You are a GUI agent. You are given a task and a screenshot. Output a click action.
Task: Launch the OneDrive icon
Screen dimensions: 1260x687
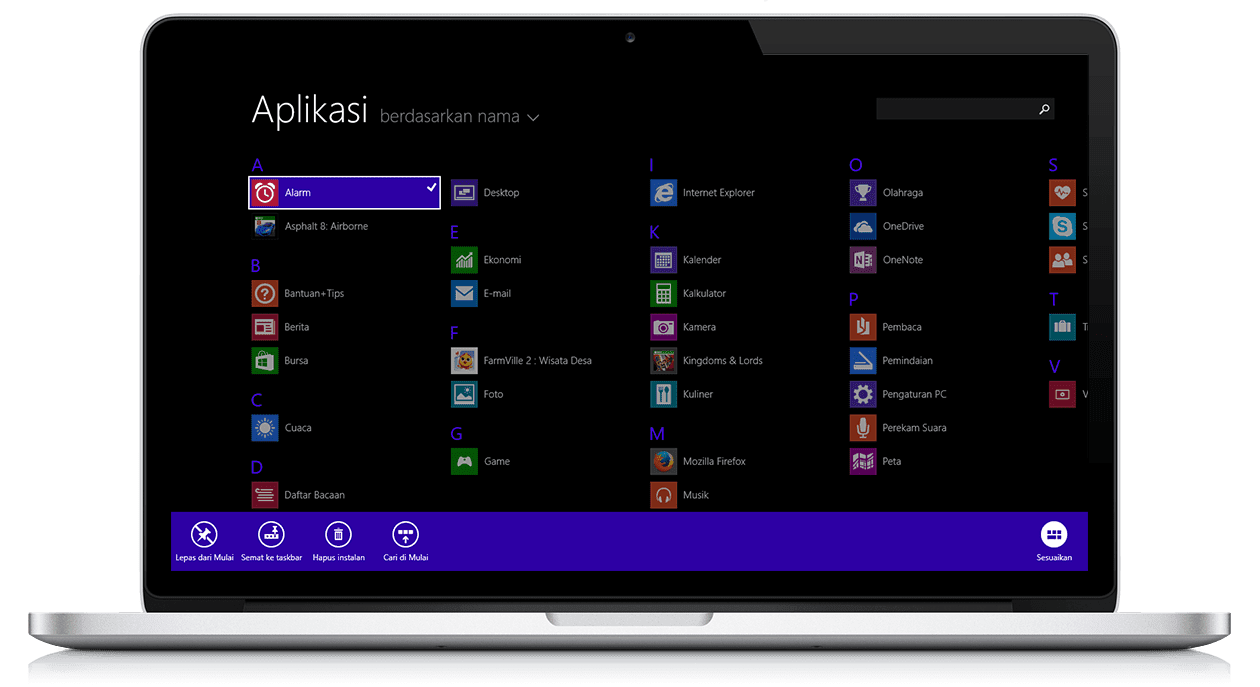pyautogui.click(x=863, y=226)
